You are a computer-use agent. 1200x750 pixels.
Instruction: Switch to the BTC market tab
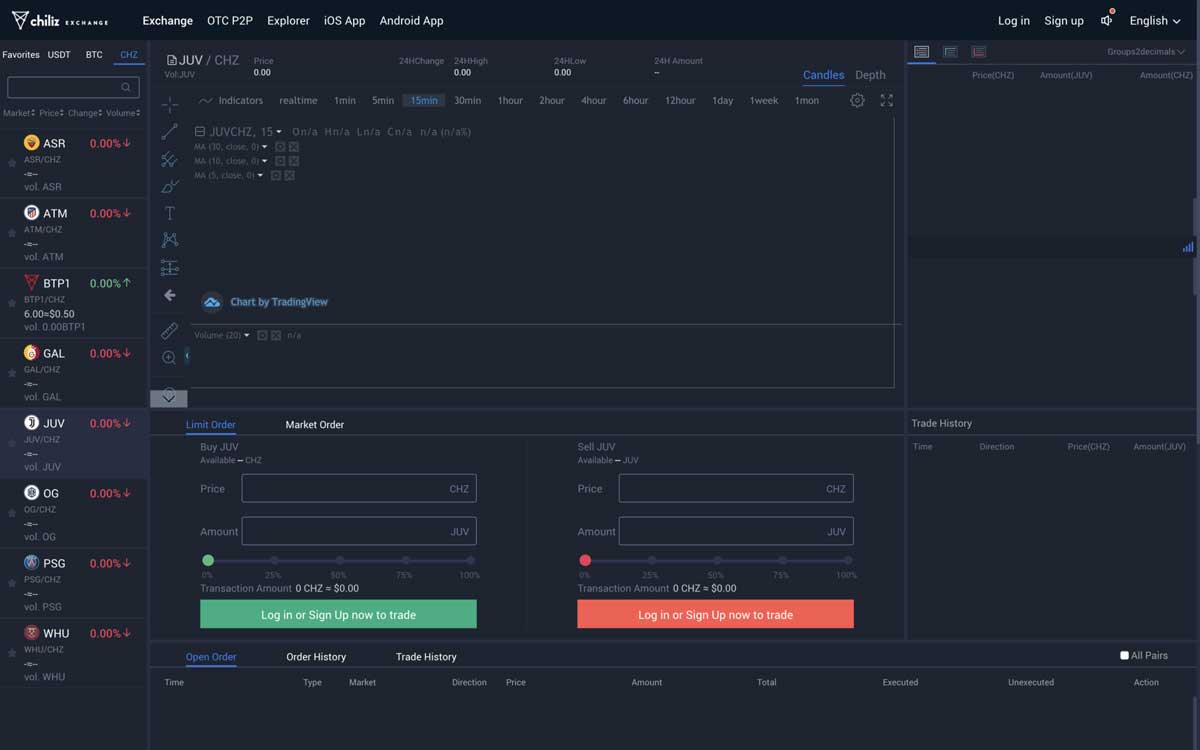click(94, 55)
